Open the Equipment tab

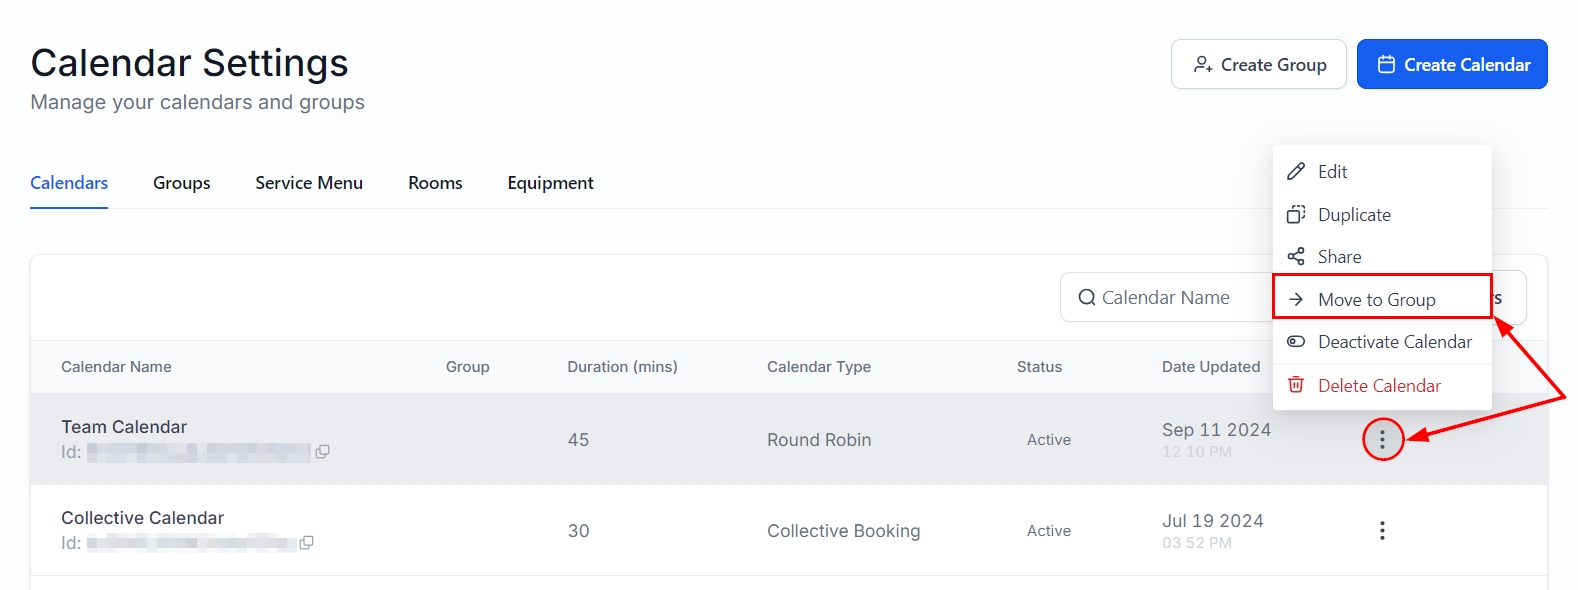tap(550, 183)
